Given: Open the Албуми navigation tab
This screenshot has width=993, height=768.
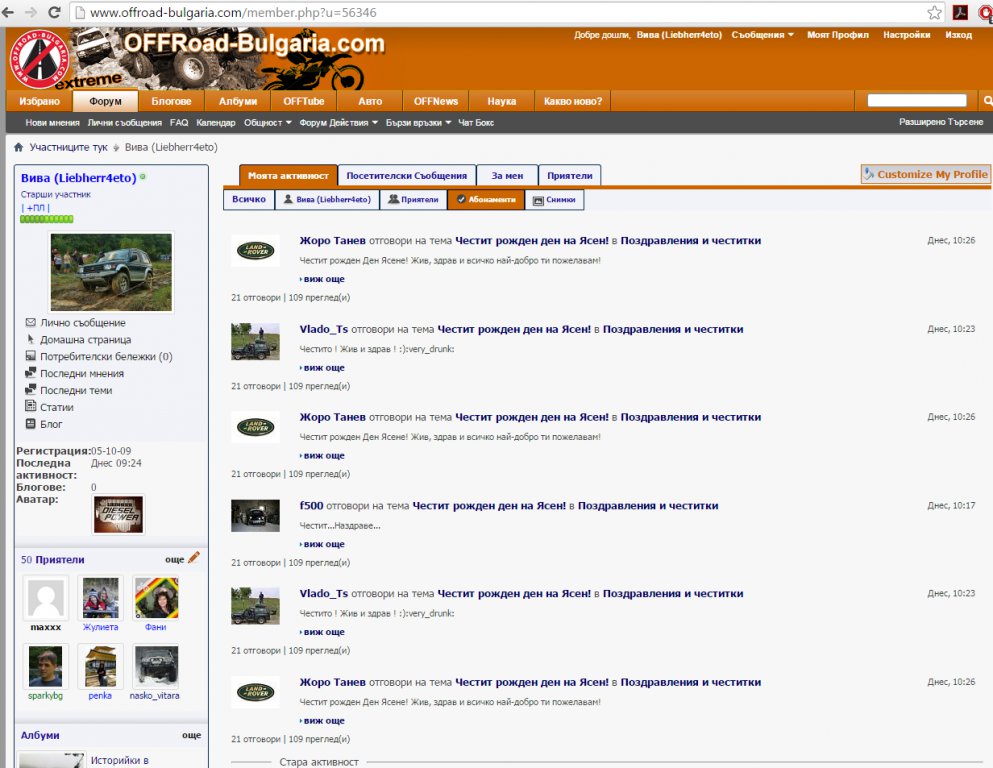Looking at the screenshot, I should pyautogui.click(x=237, y=101).
